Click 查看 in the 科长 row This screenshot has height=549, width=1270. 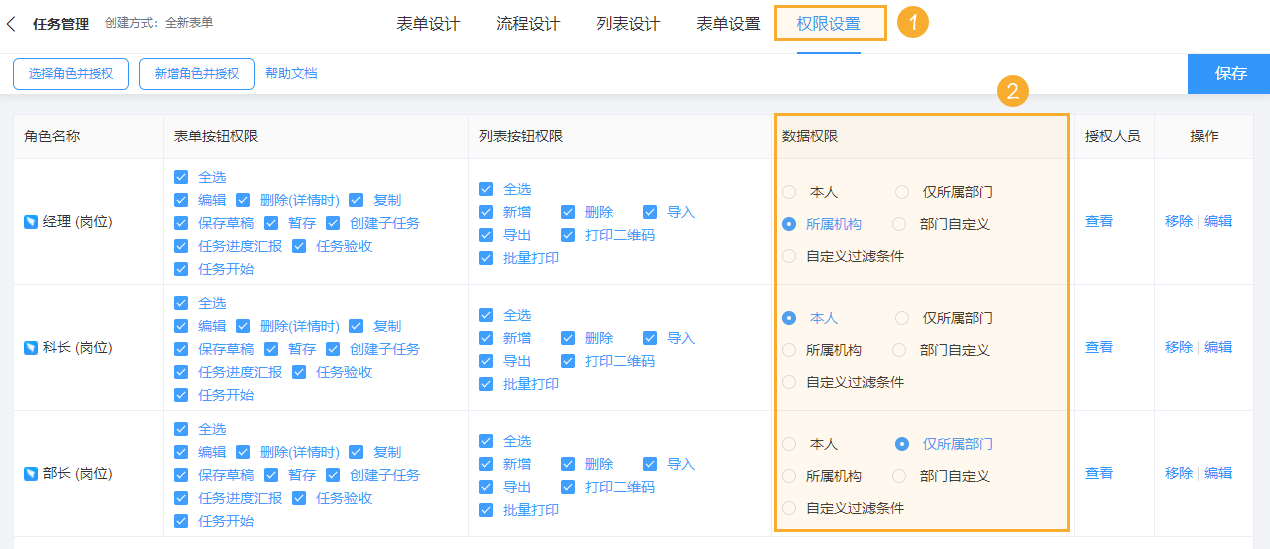pos(1099,348)
